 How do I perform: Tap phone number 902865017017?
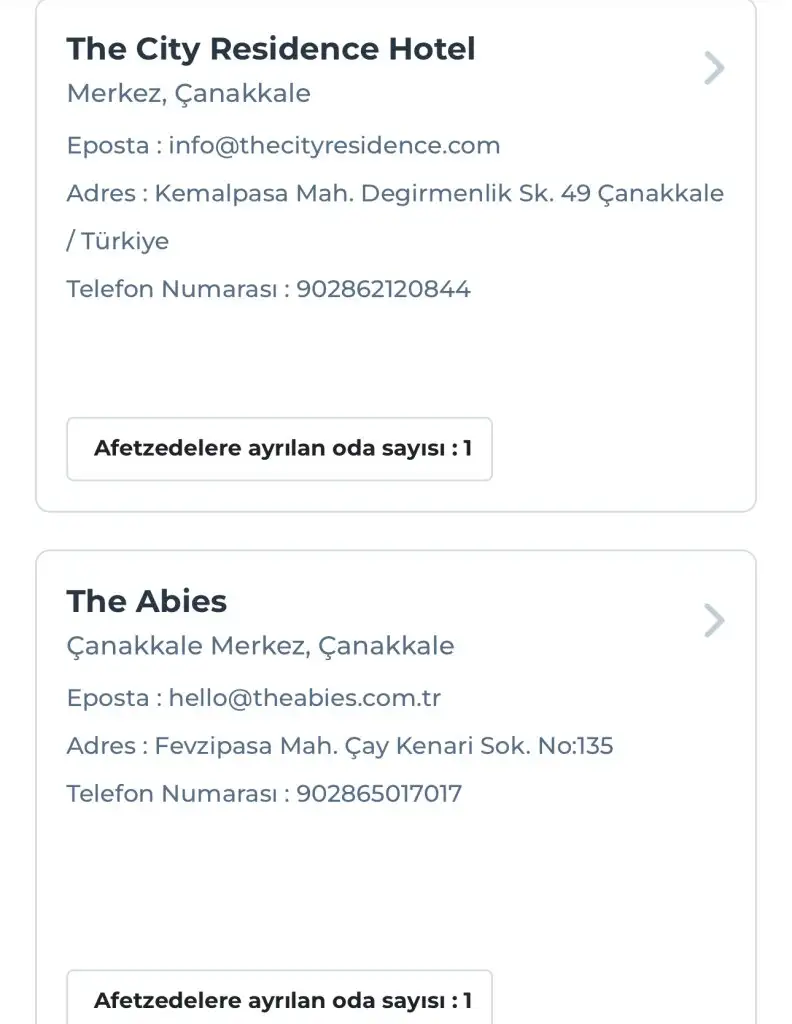pos(379,794)
